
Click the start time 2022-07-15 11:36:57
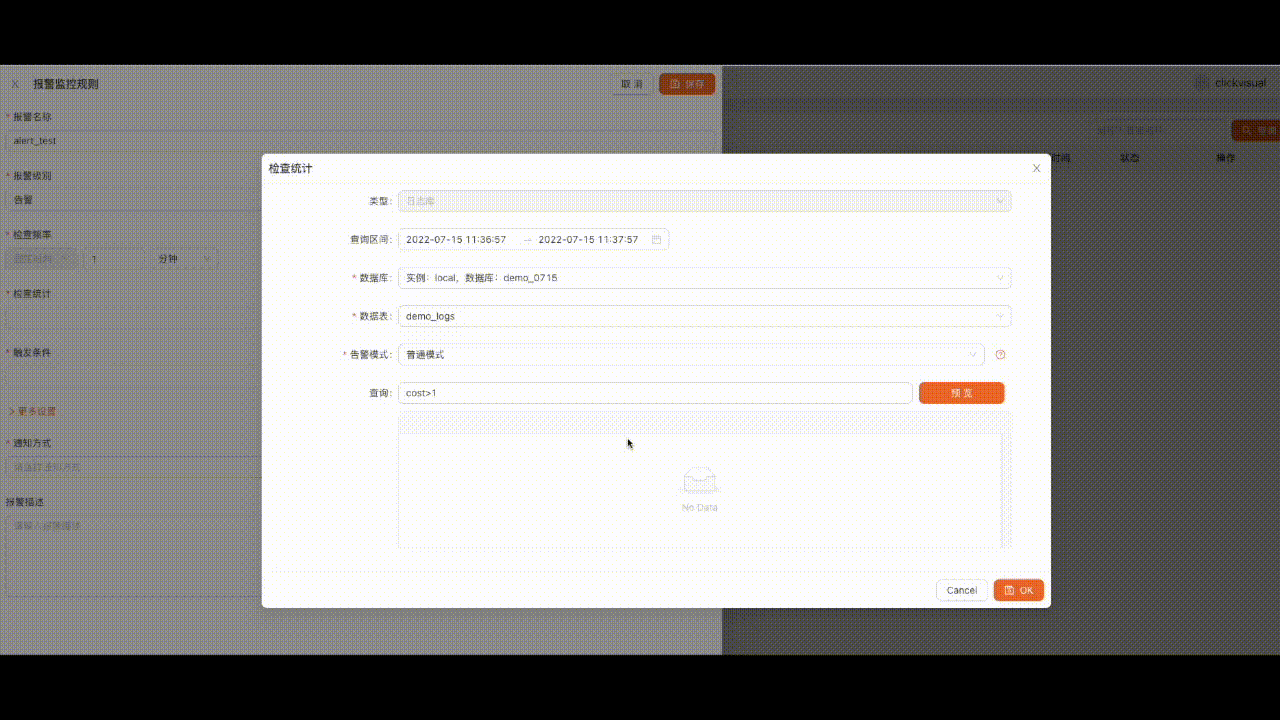coord(456,240)
